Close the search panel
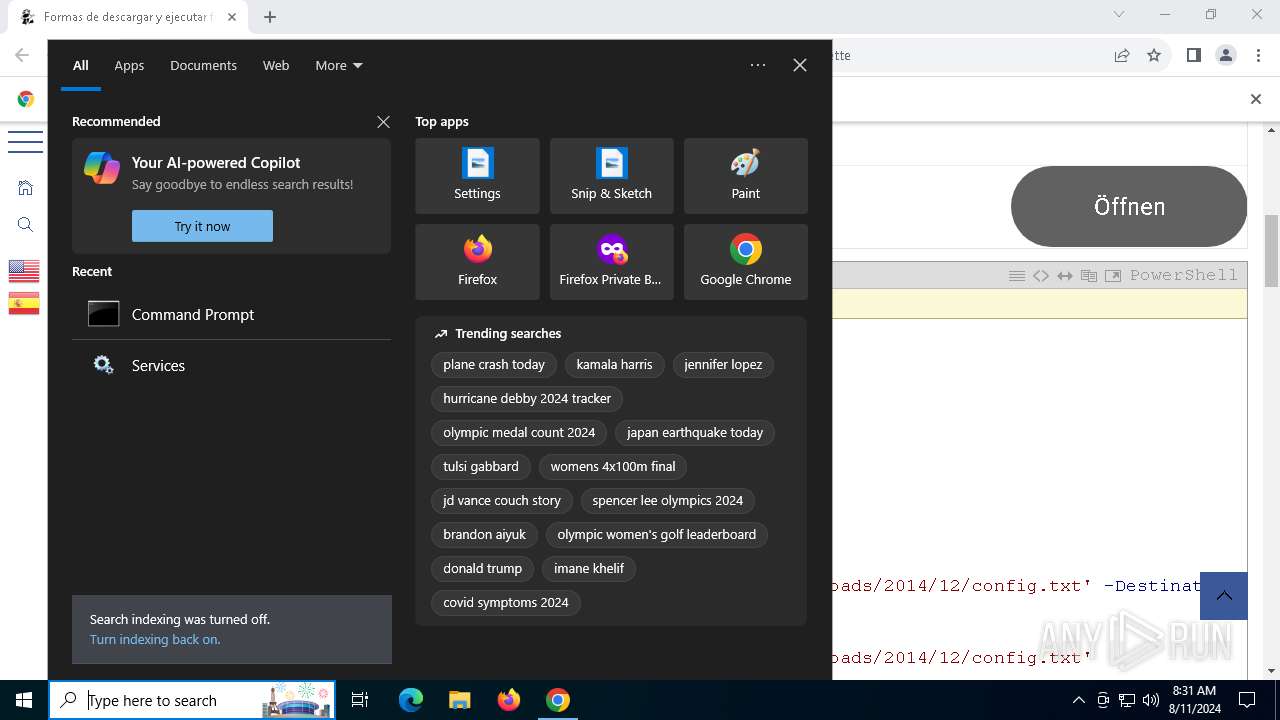Screen dimensions: 1280x720 point(800,65)
